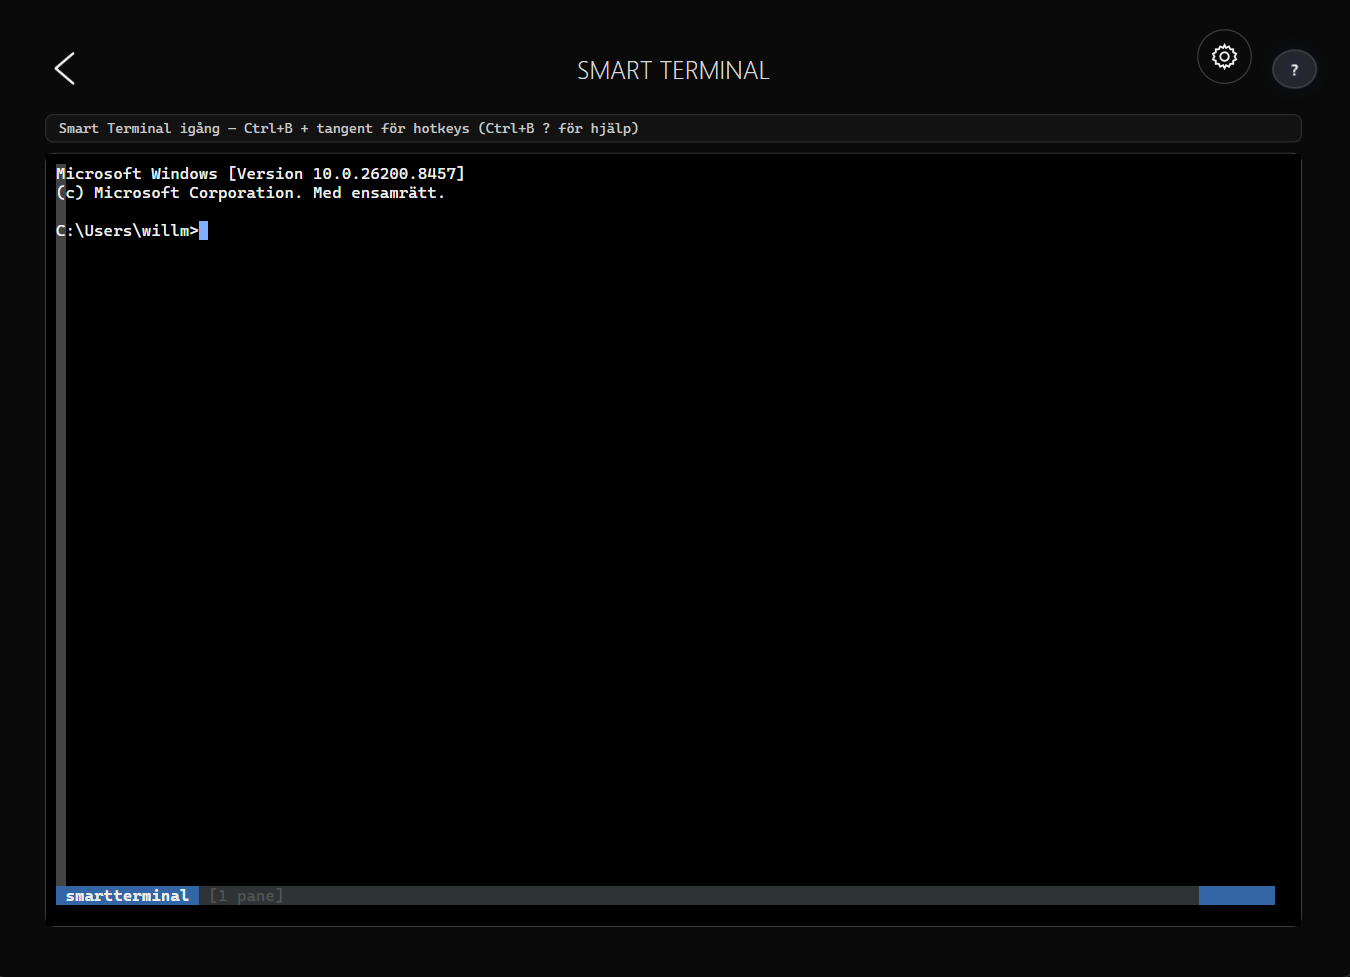Viewport: 1350px width, 977px height.
Task: Click the Microsoft Corporation copyright line
Action: click(250, 193)
